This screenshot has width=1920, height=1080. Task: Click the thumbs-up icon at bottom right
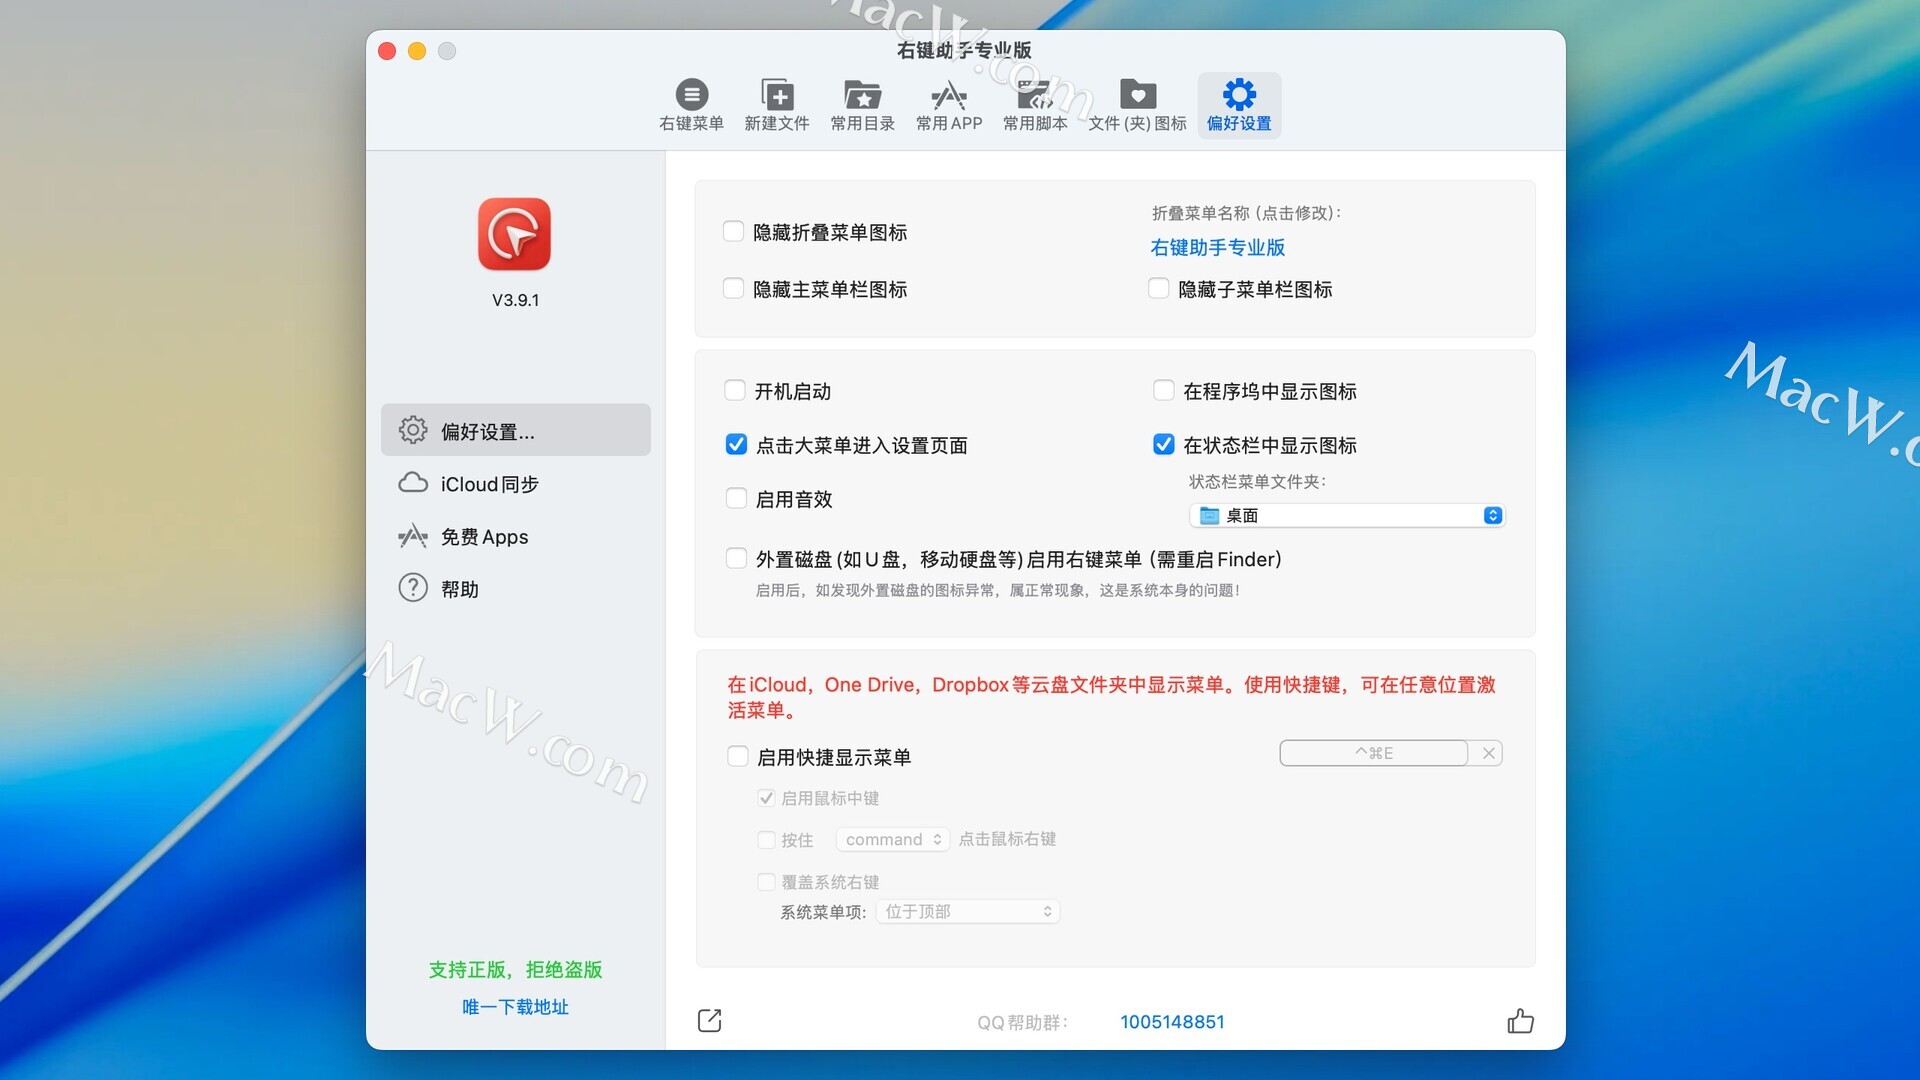pyautogui.click(x=1520, y=1021)
